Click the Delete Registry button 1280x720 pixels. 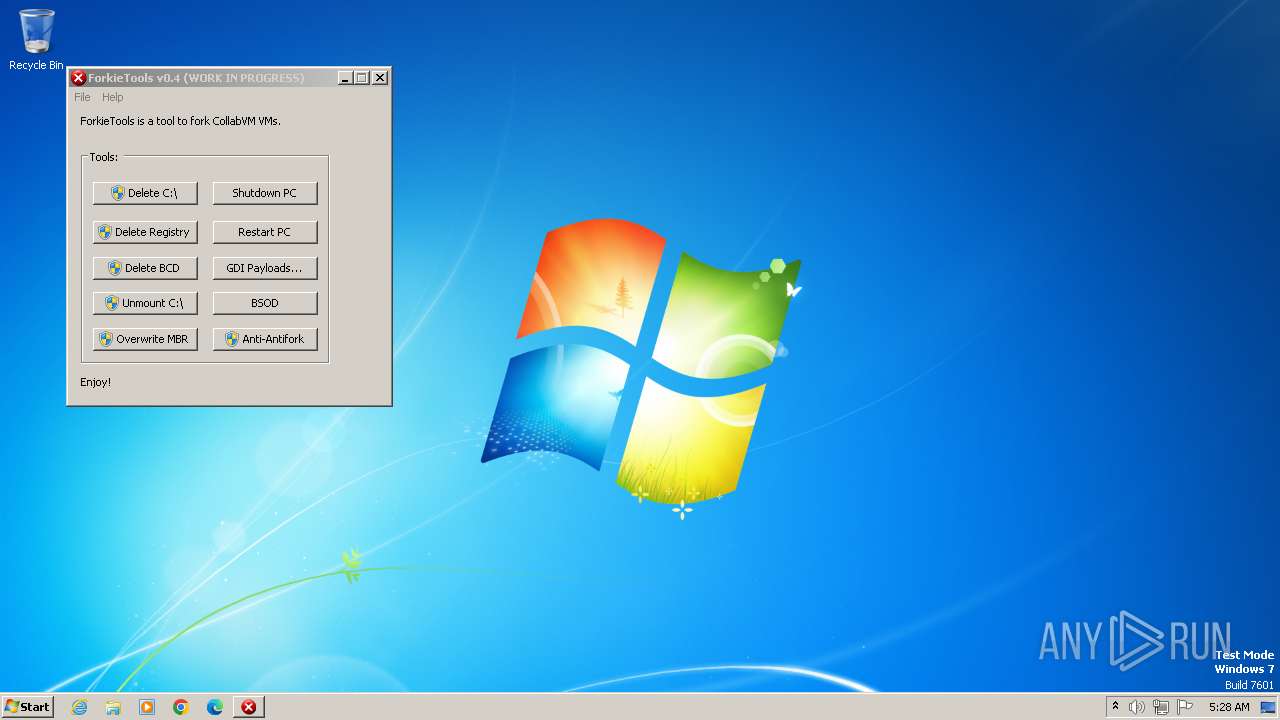click(x=145, y=232)
